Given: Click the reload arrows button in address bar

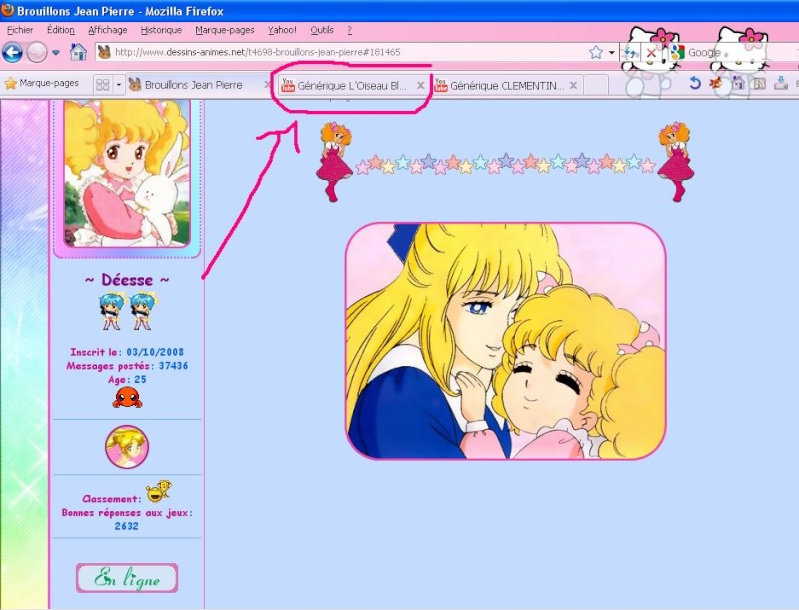Looking at the screenshot, I should pos(631,52).
